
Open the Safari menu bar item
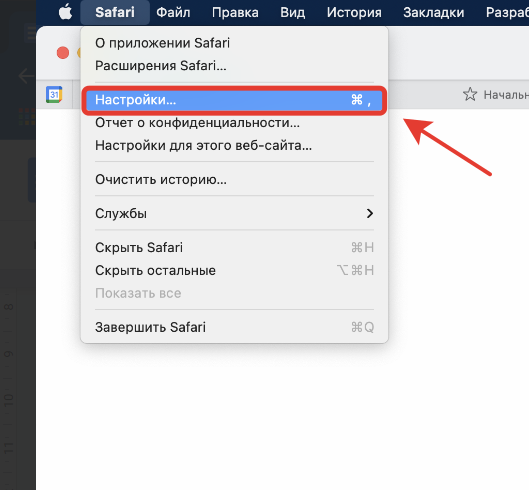click(x=115, y=12)
